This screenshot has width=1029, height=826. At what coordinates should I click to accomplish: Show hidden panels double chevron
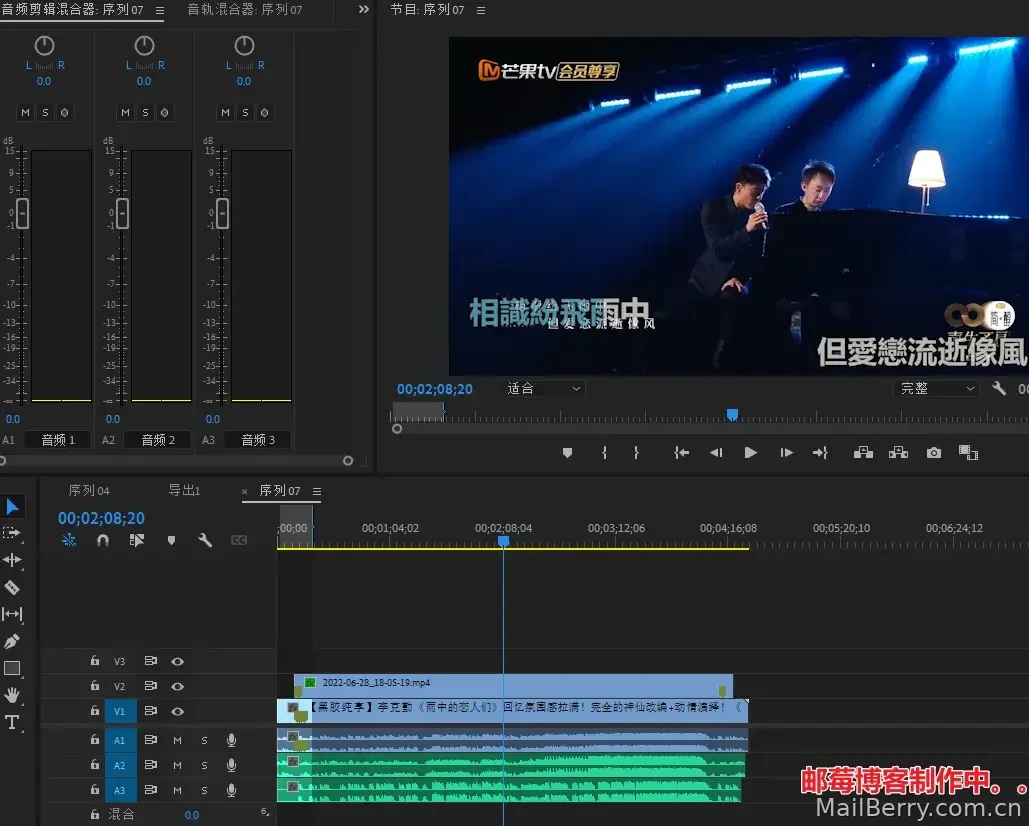pyautogui.click(x=364, y=9)
